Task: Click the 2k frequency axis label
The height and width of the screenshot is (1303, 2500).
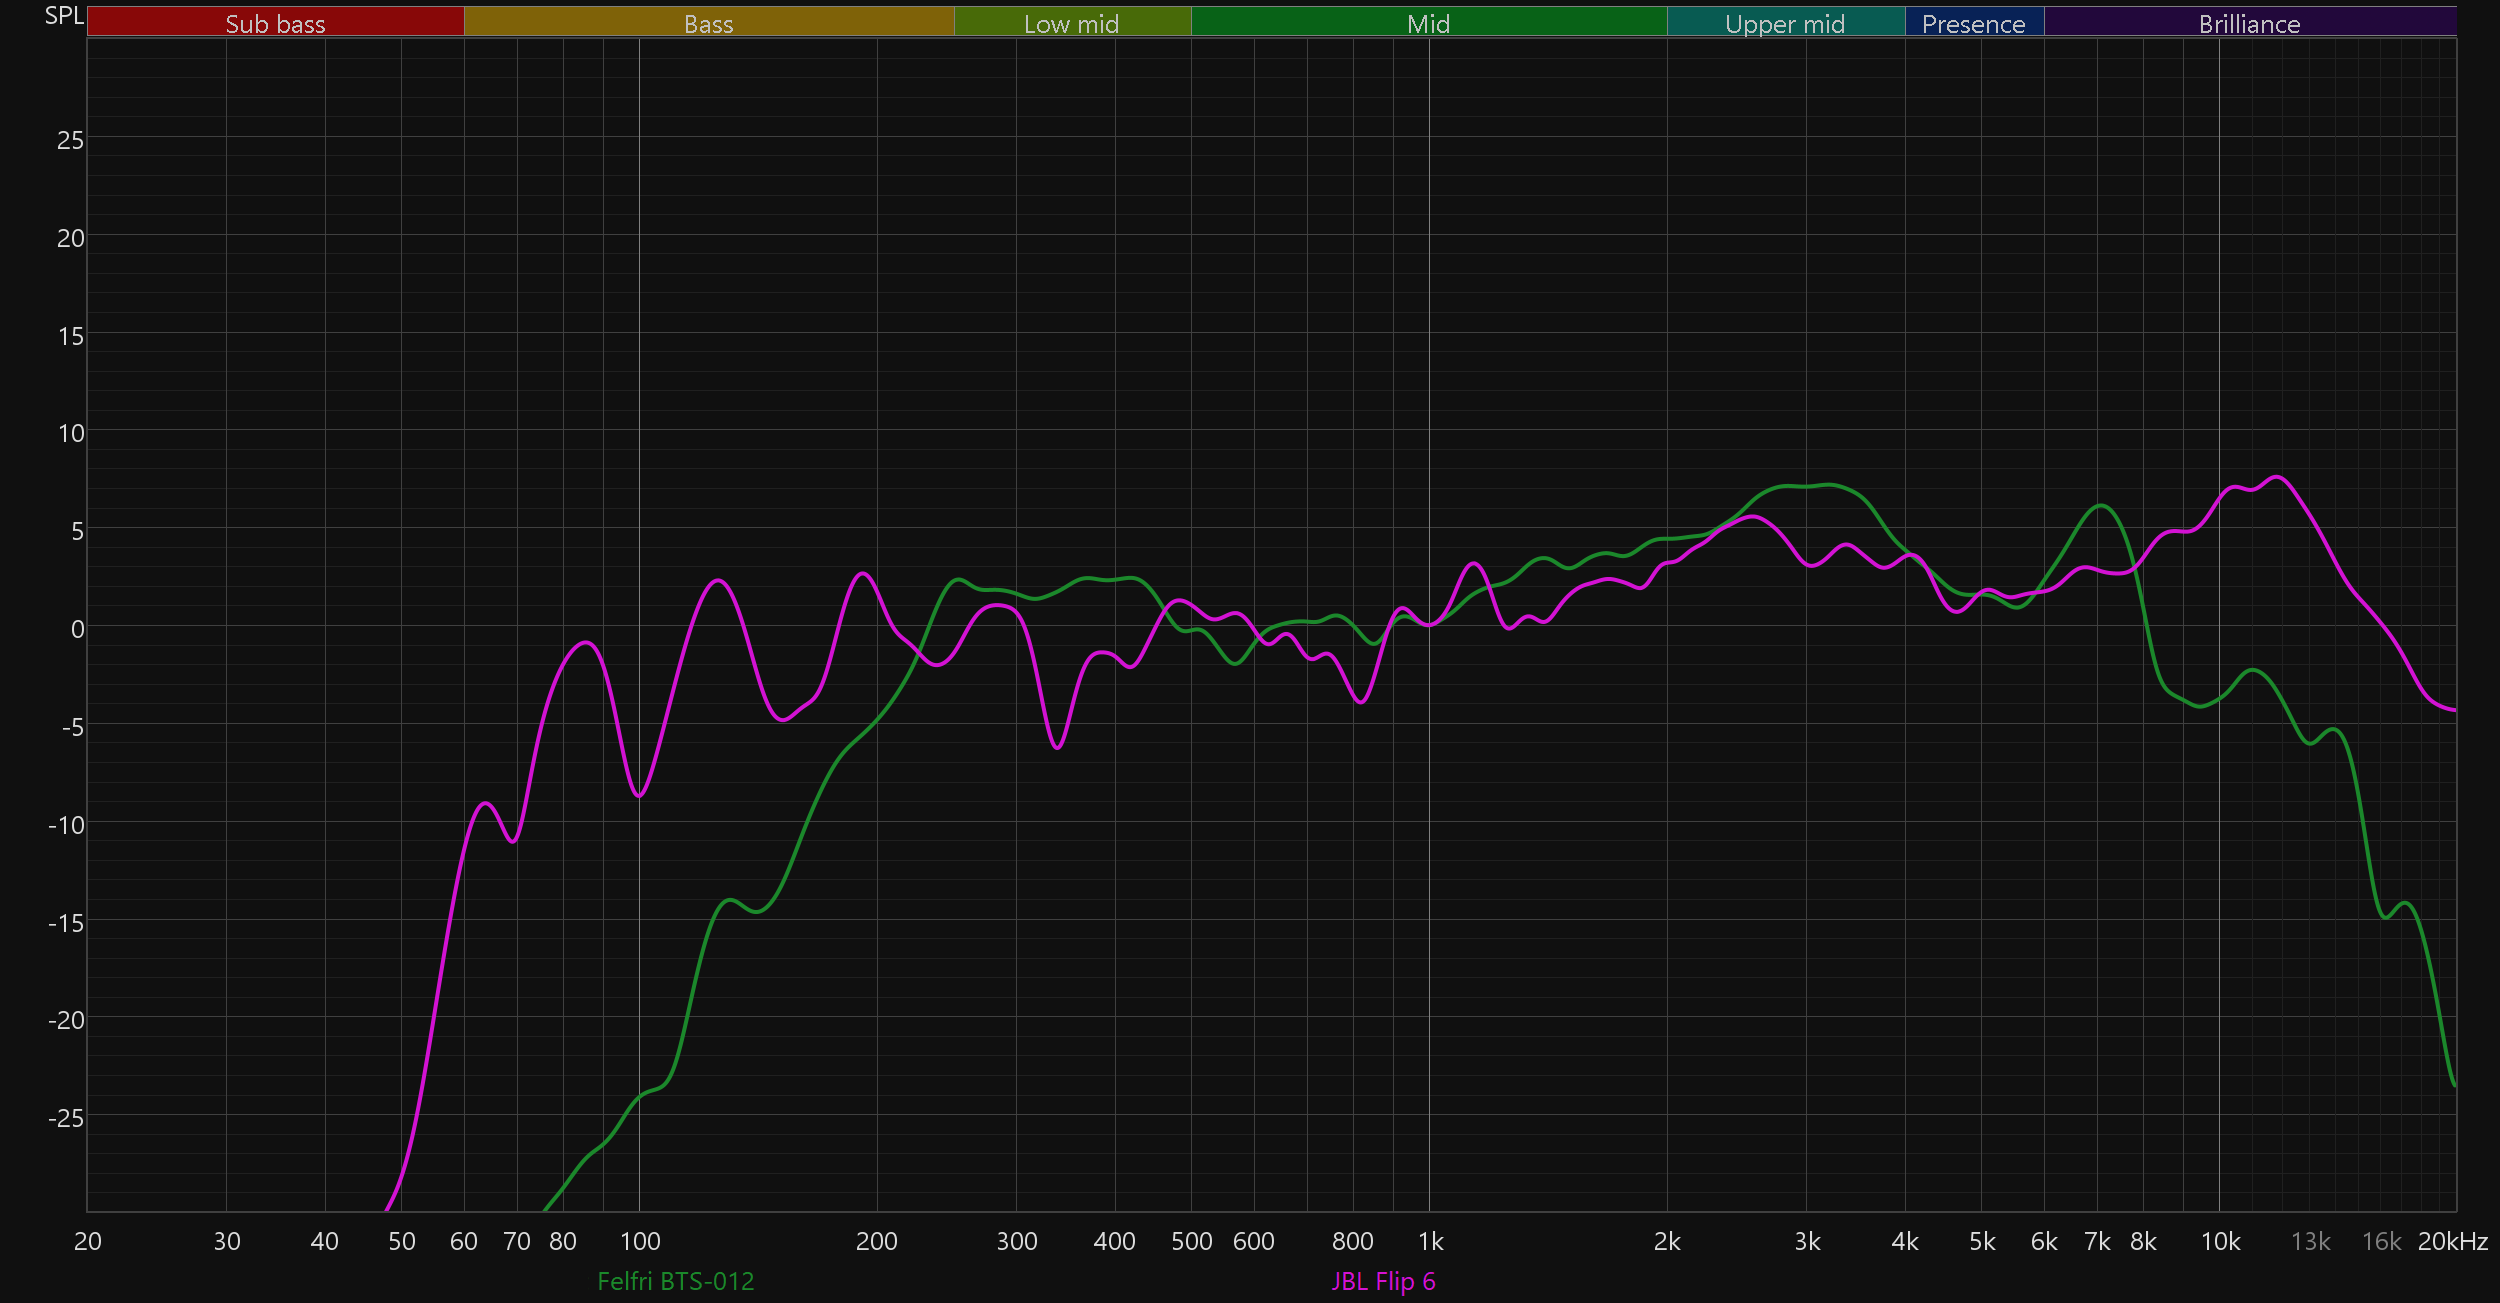Action: 1667,1242
